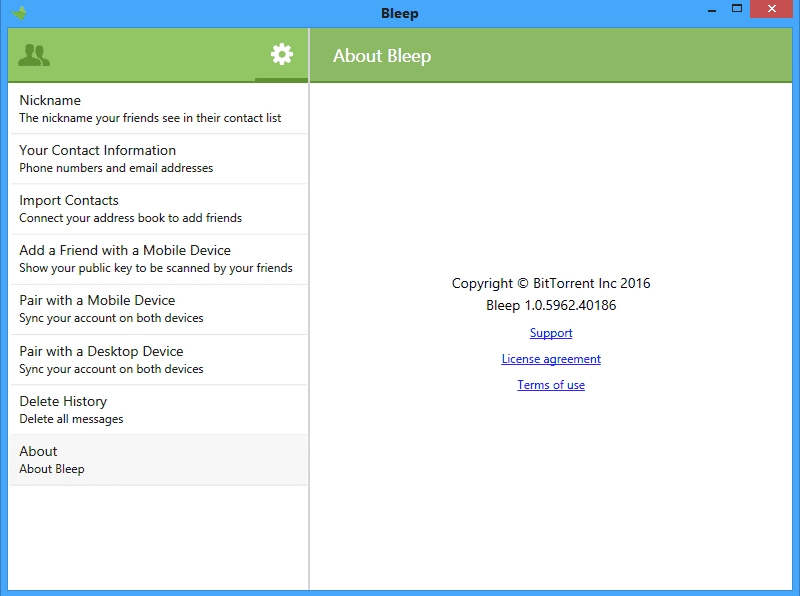
Task: Open the Nickname setting
Action: click(159, 109)
